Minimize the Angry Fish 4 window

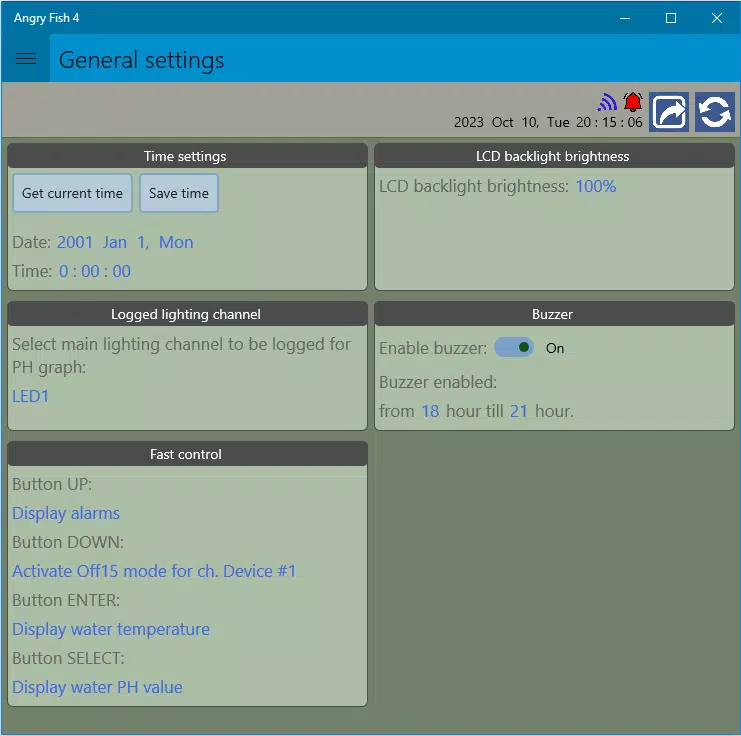(625, 18)
